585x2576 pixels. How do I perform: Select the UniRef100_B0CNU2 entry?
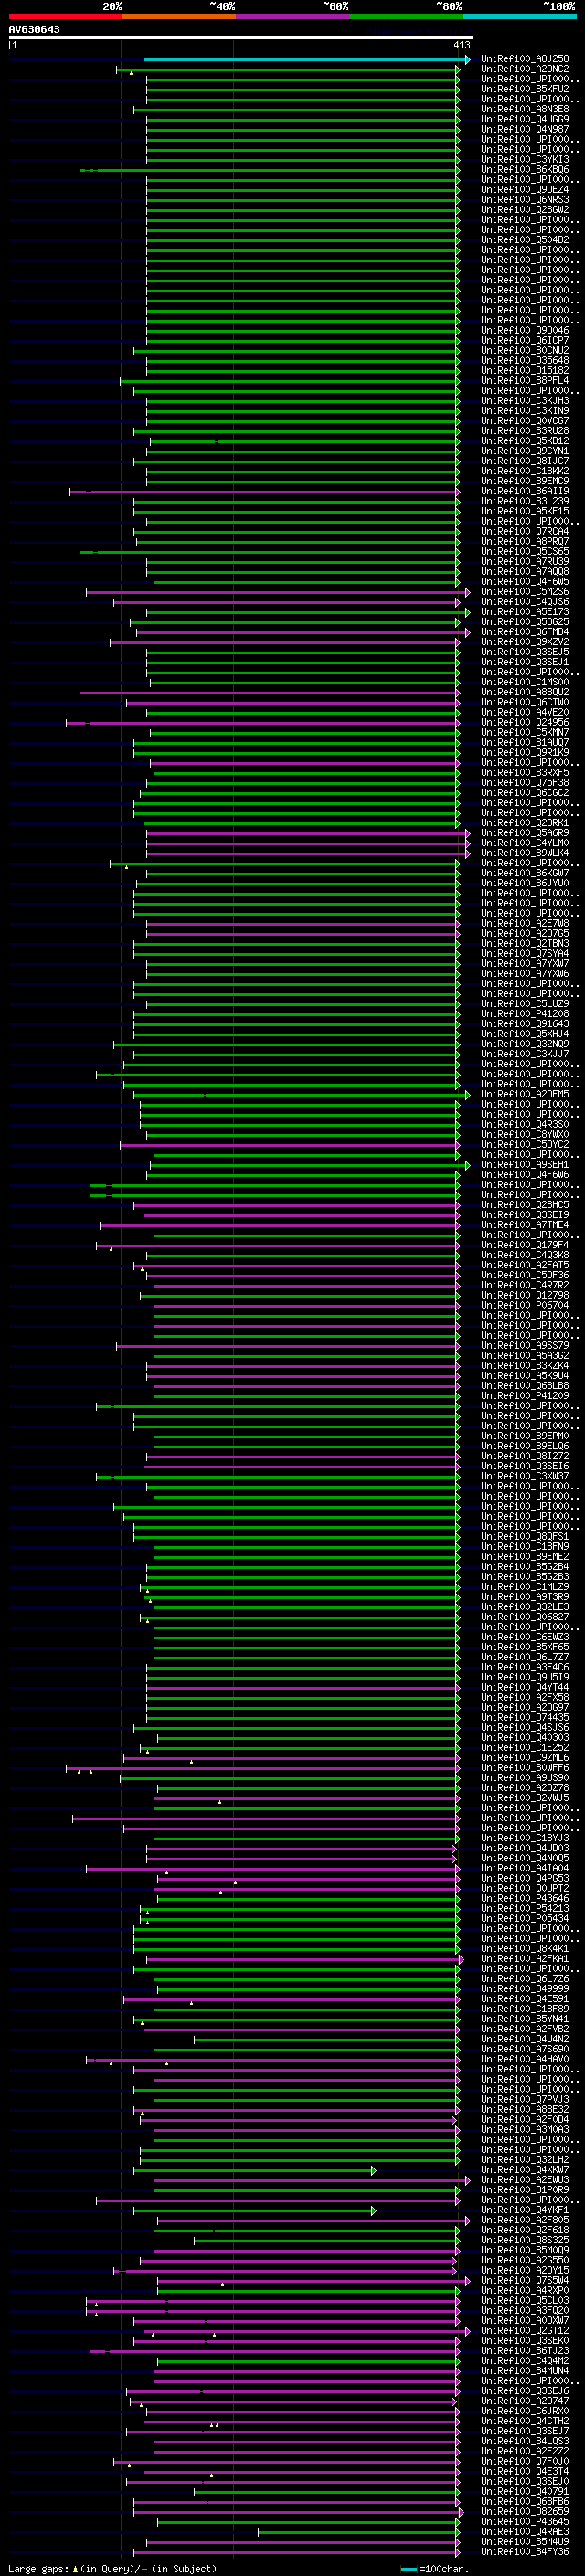pyautogui.click(x=525, y=351)
